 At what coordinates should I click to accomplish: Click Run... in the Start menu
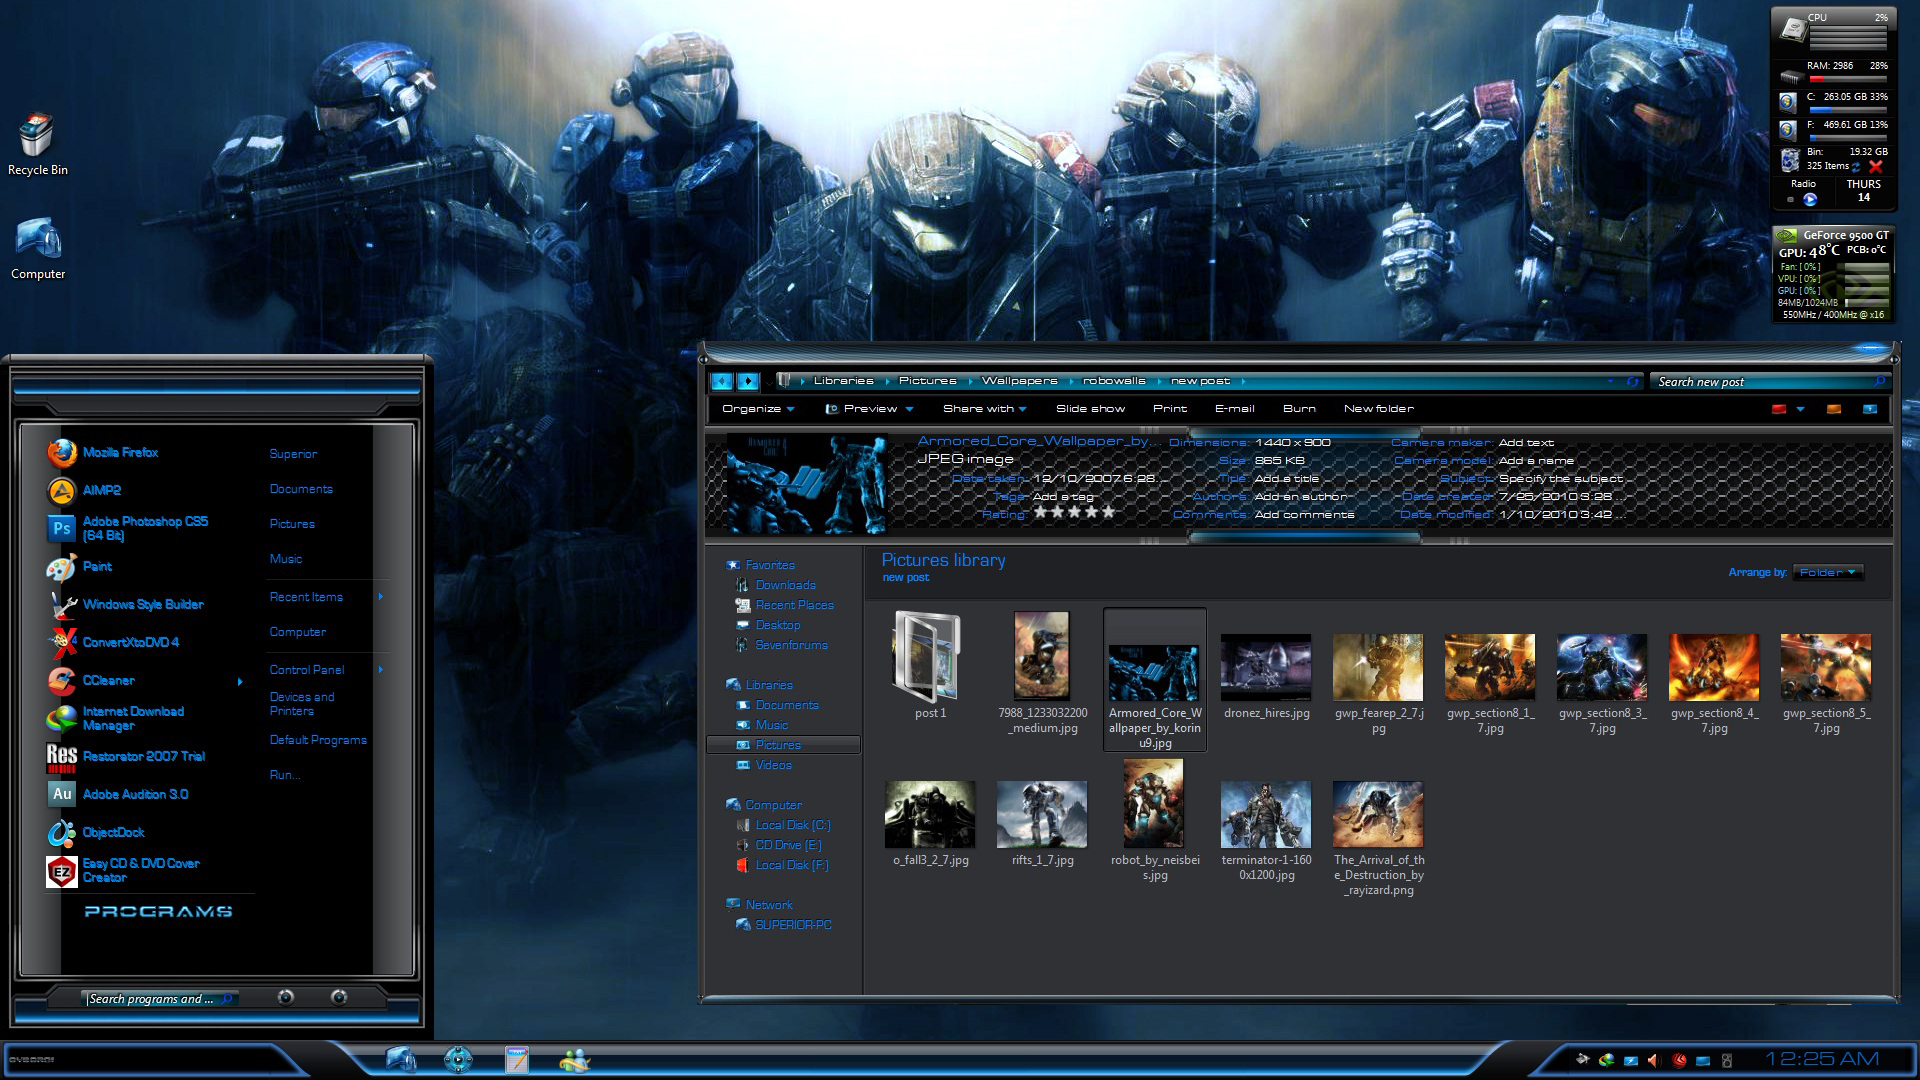click(285, 775)
